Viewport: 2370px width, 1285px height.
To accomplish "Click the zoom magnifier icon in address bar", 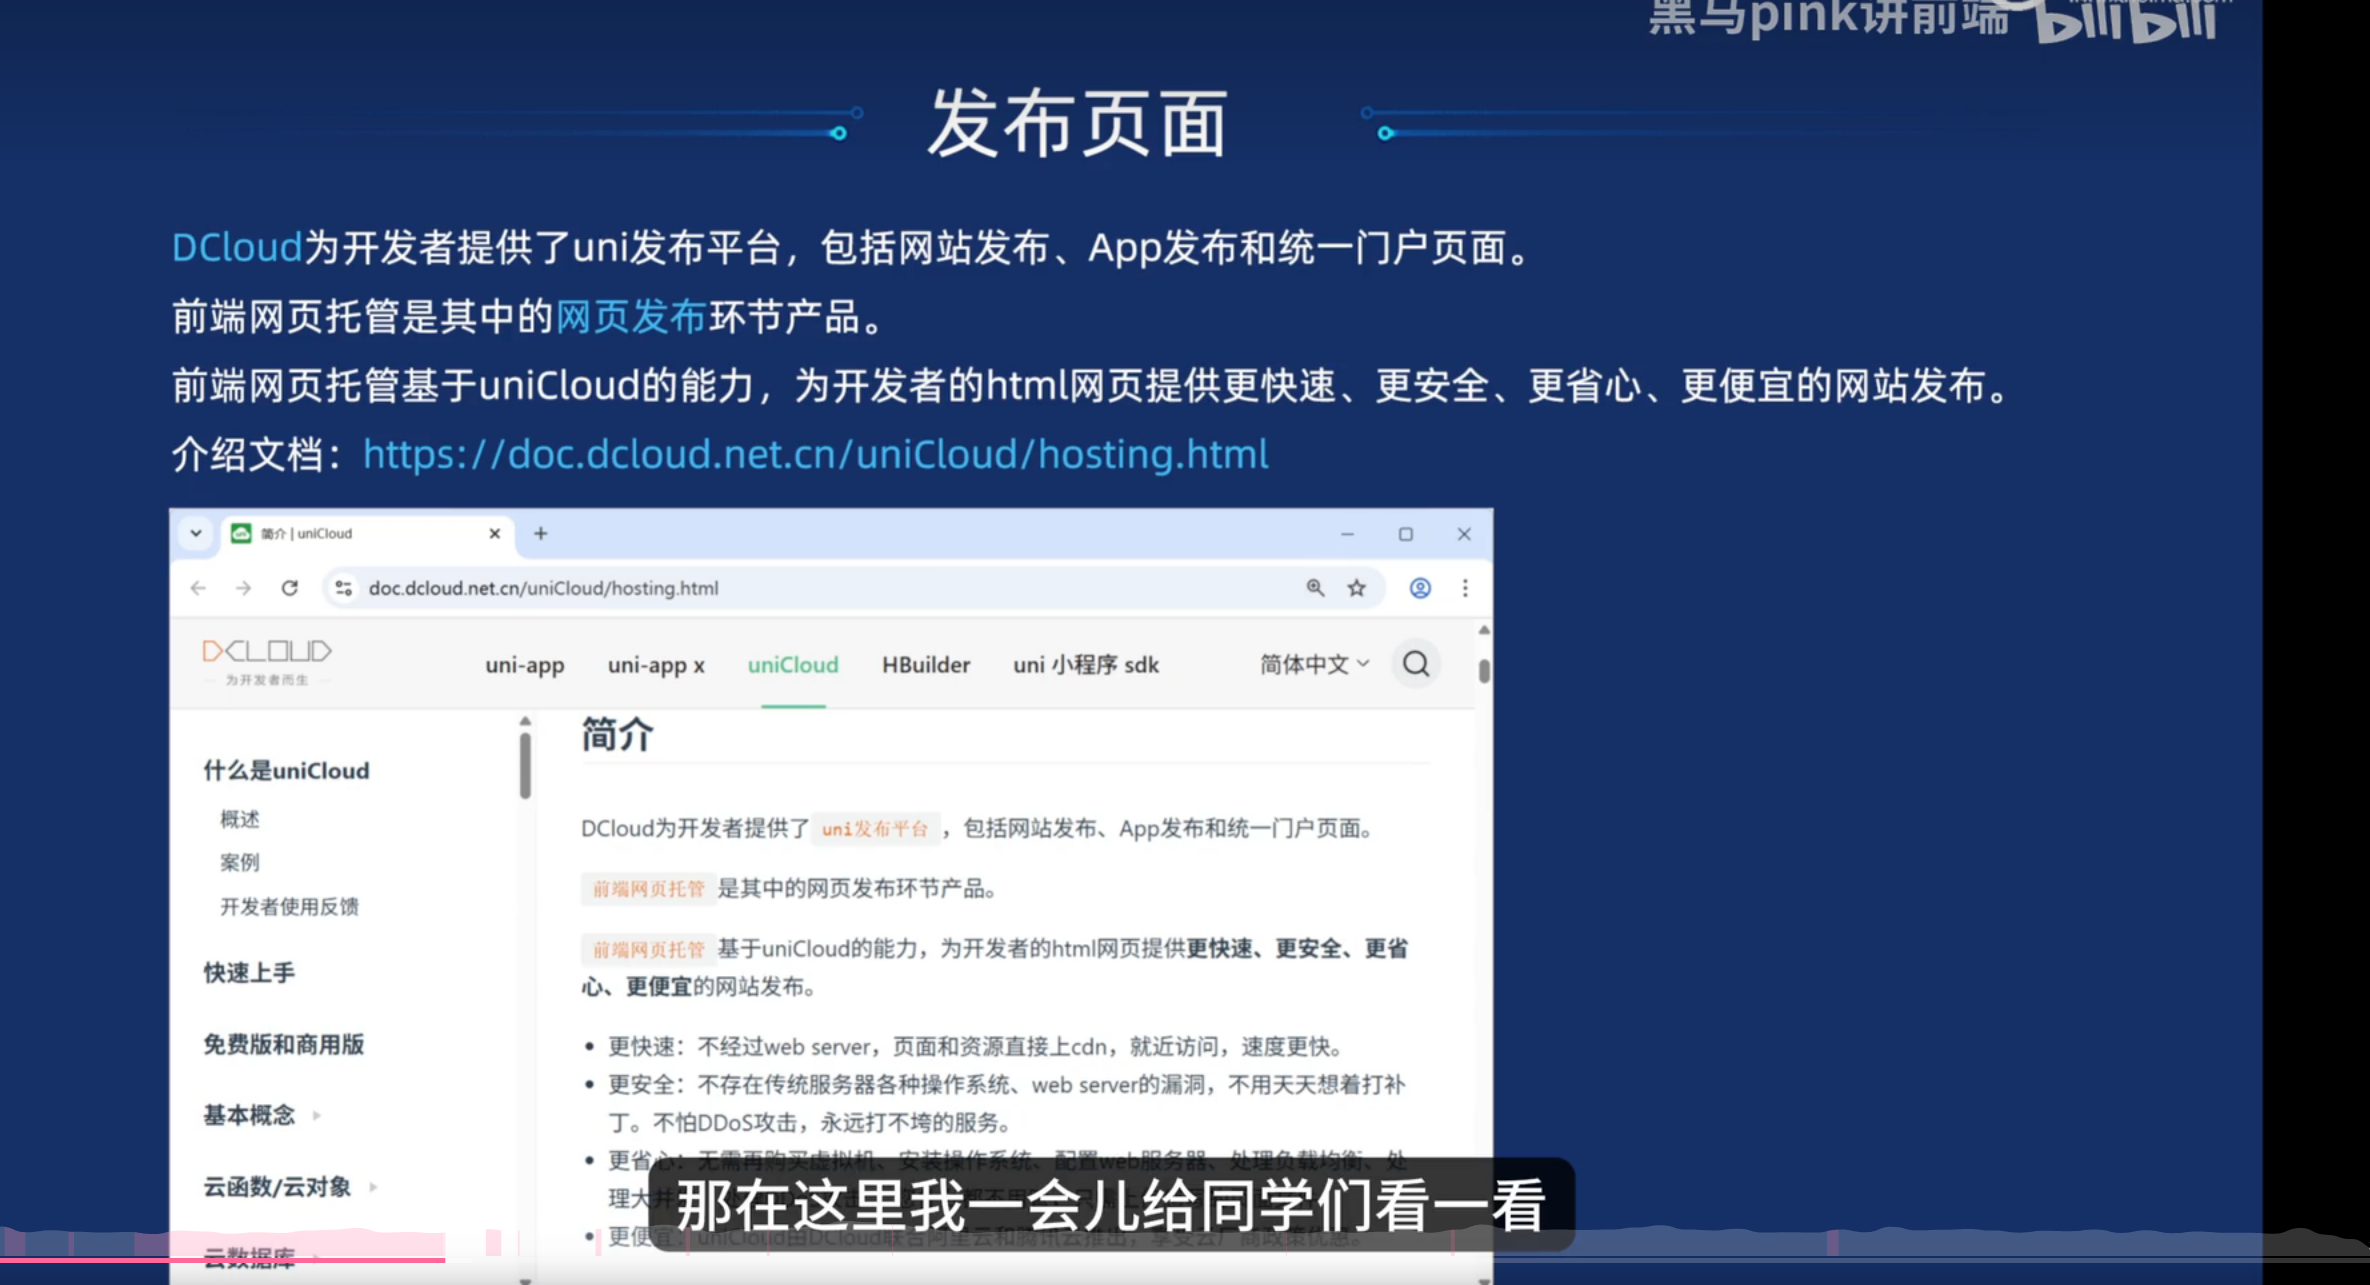I will click(1315, 588).
